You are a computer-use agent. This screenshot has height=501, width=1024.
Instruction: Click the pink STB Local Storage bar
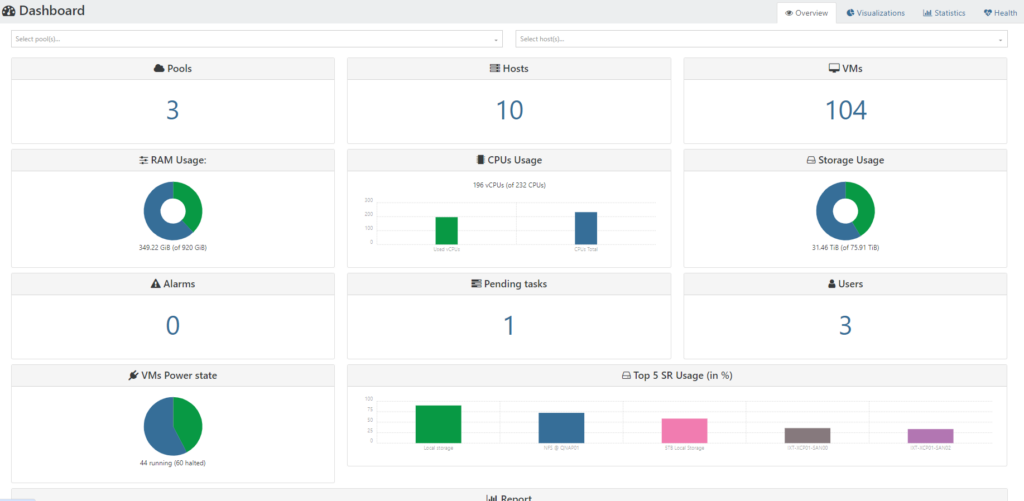(684, 431)
